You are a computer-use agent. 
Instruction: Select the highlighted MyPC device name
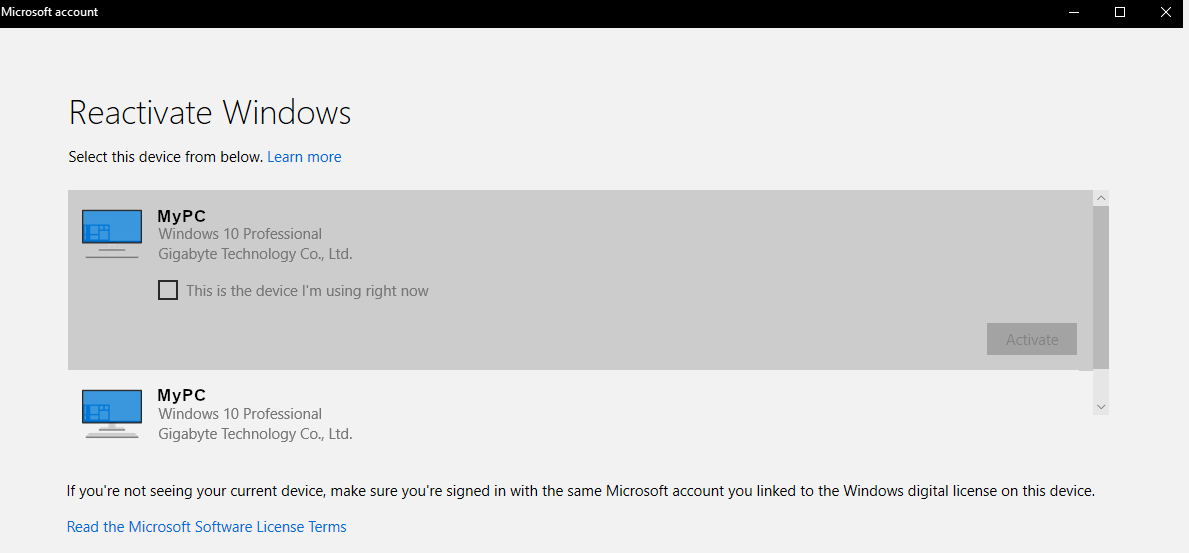(181, 216)
